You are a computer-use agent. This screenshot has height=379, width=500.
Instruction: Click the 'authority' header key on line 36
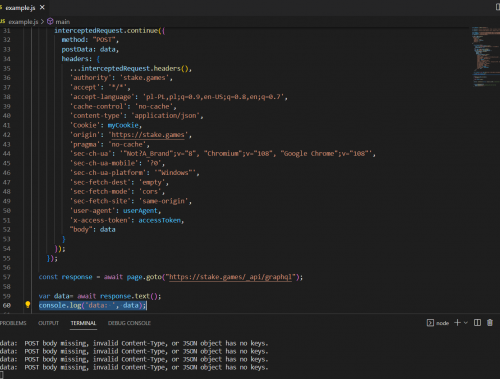tap(90, 78)
